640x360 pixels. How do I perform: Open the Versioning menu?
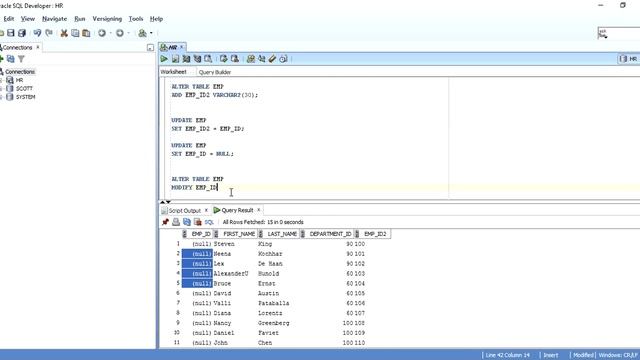pos(107,19)
